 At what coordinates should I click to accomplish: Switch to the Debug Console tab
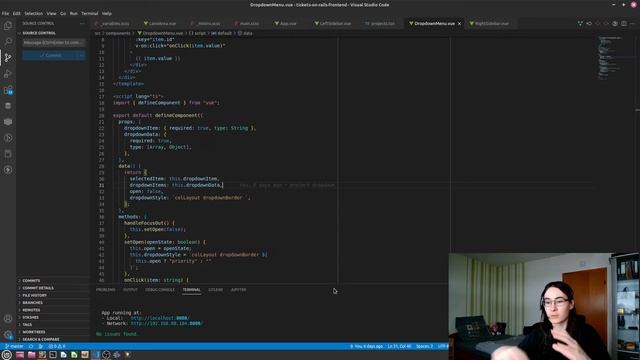click(160, 290)
